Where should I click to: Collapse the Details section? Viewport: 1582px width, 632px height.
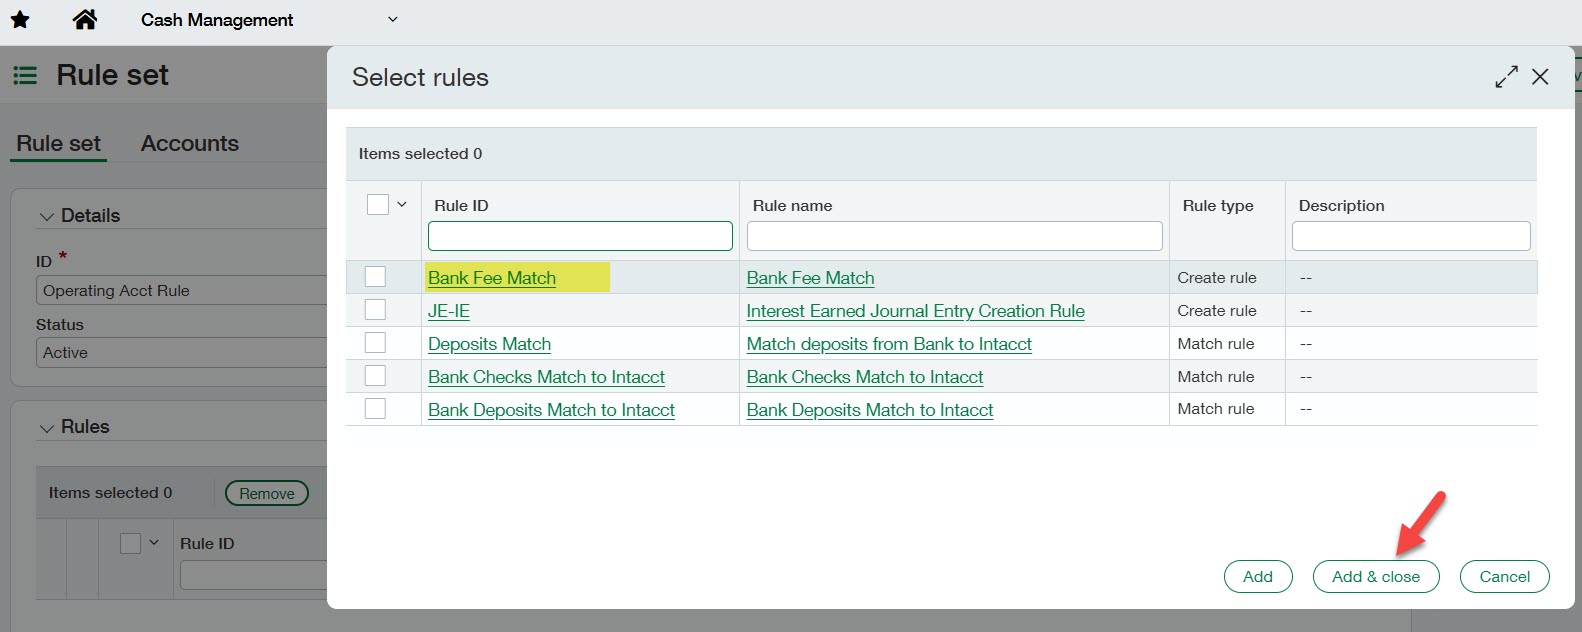(x=46, y=216)
